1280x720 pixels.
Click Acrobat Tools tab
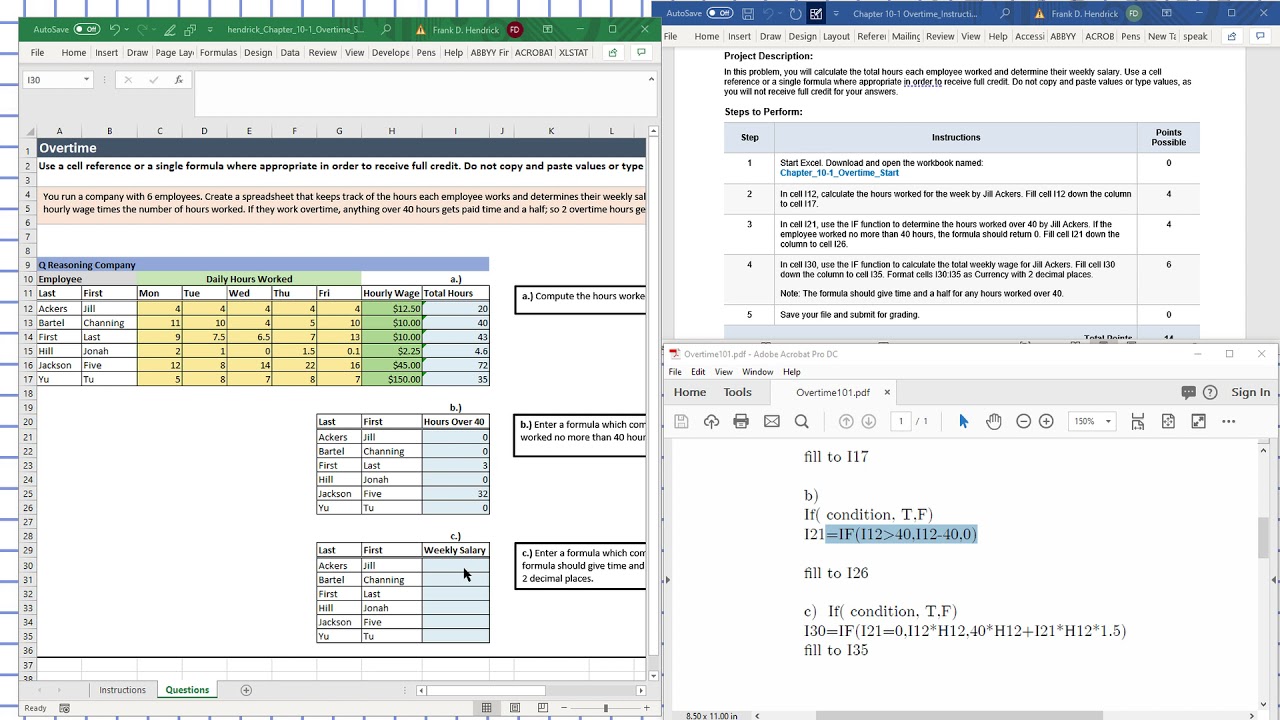coord(737,392)
